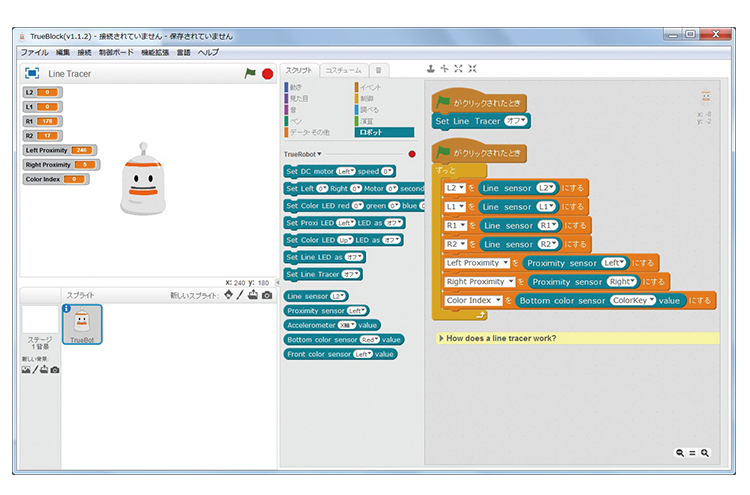
Task: Select the 見た目 block category
Action: (x=298, y=99)
